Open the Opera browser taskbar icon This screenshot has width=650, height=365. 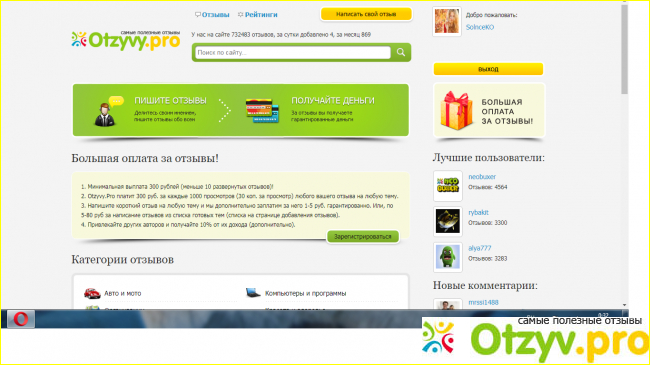[x=21, y=319]
